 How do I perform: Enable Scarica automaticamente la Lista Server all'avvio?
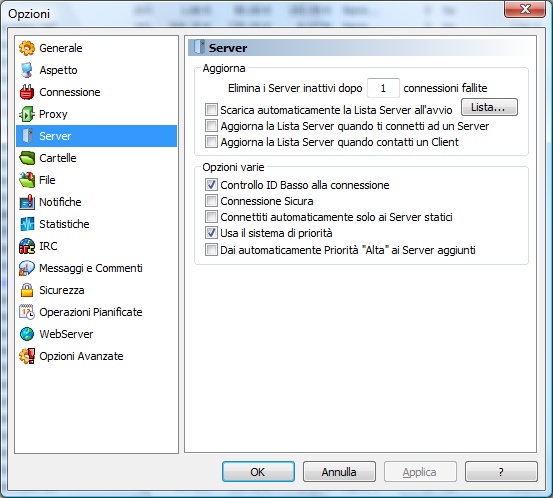[211, 109]
